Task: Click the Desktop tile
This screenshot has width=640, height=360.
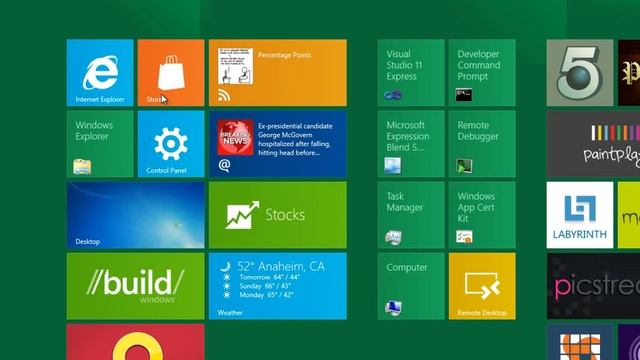Action: coord(136,215)
